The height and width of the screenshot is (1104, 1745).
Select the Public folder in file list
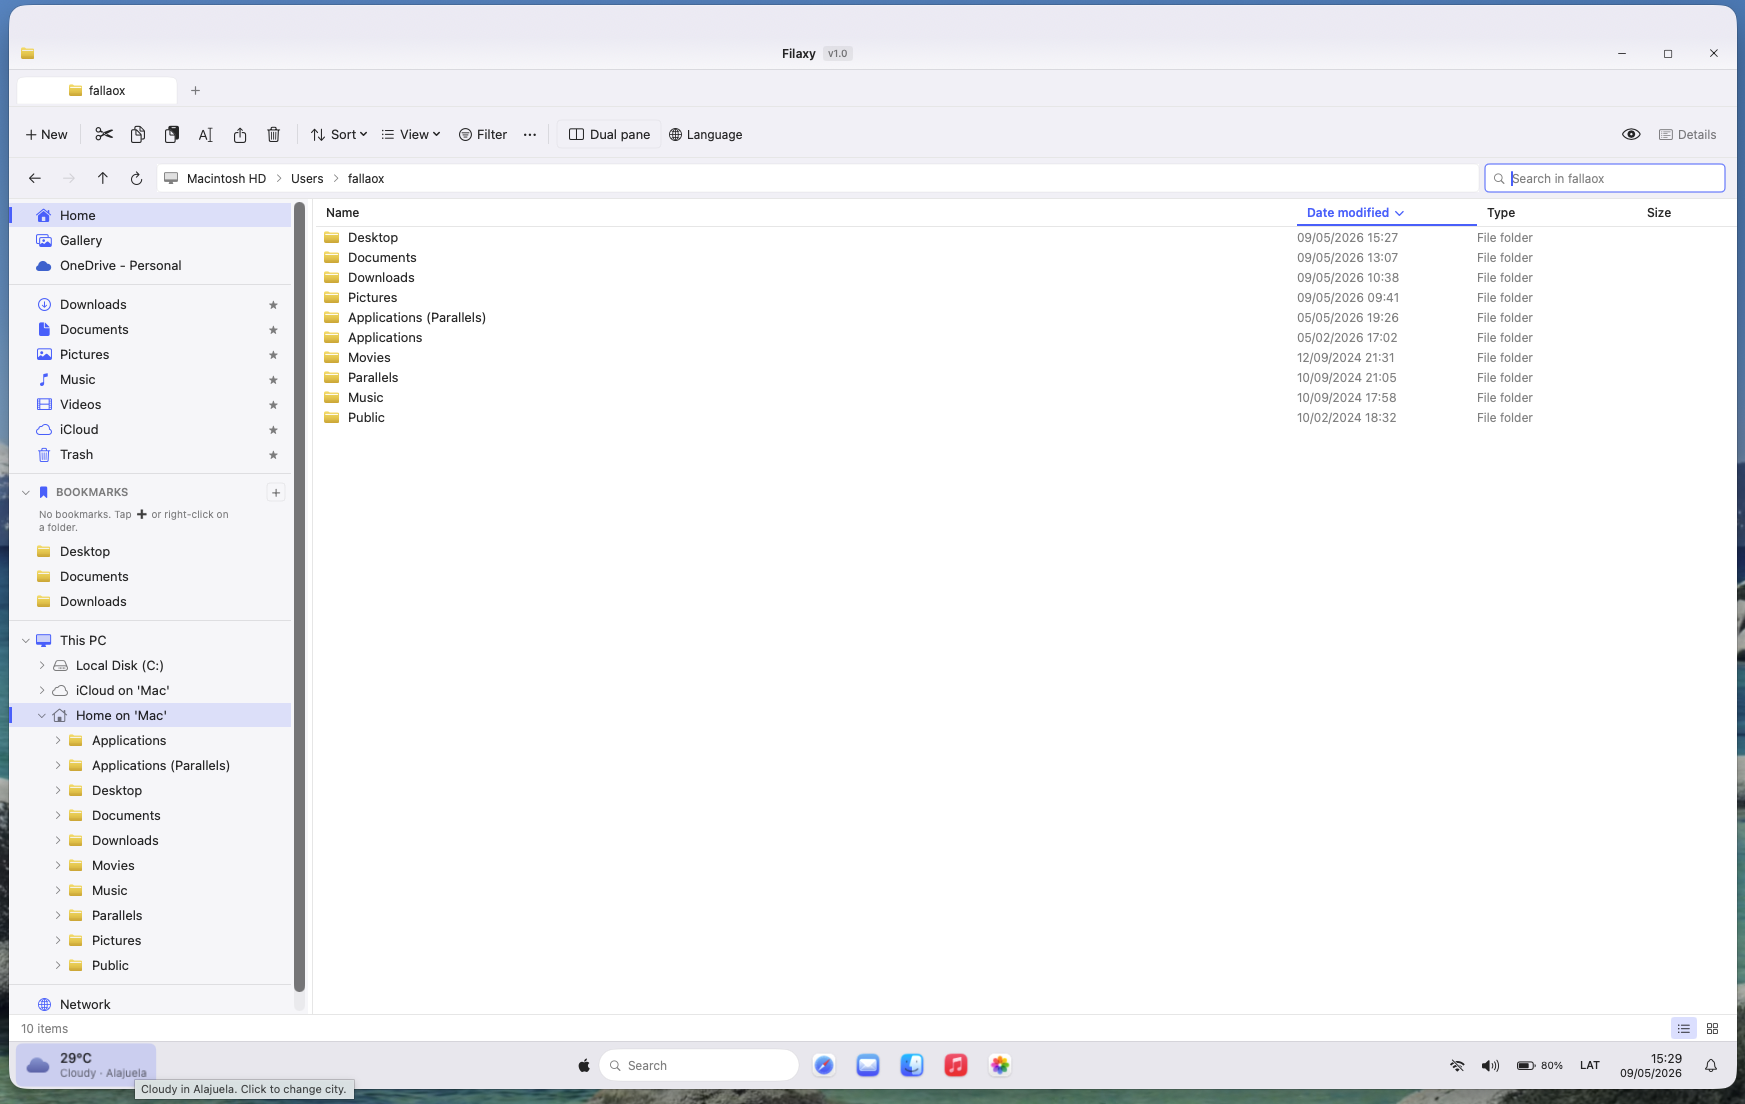(x=1025, y=417)
